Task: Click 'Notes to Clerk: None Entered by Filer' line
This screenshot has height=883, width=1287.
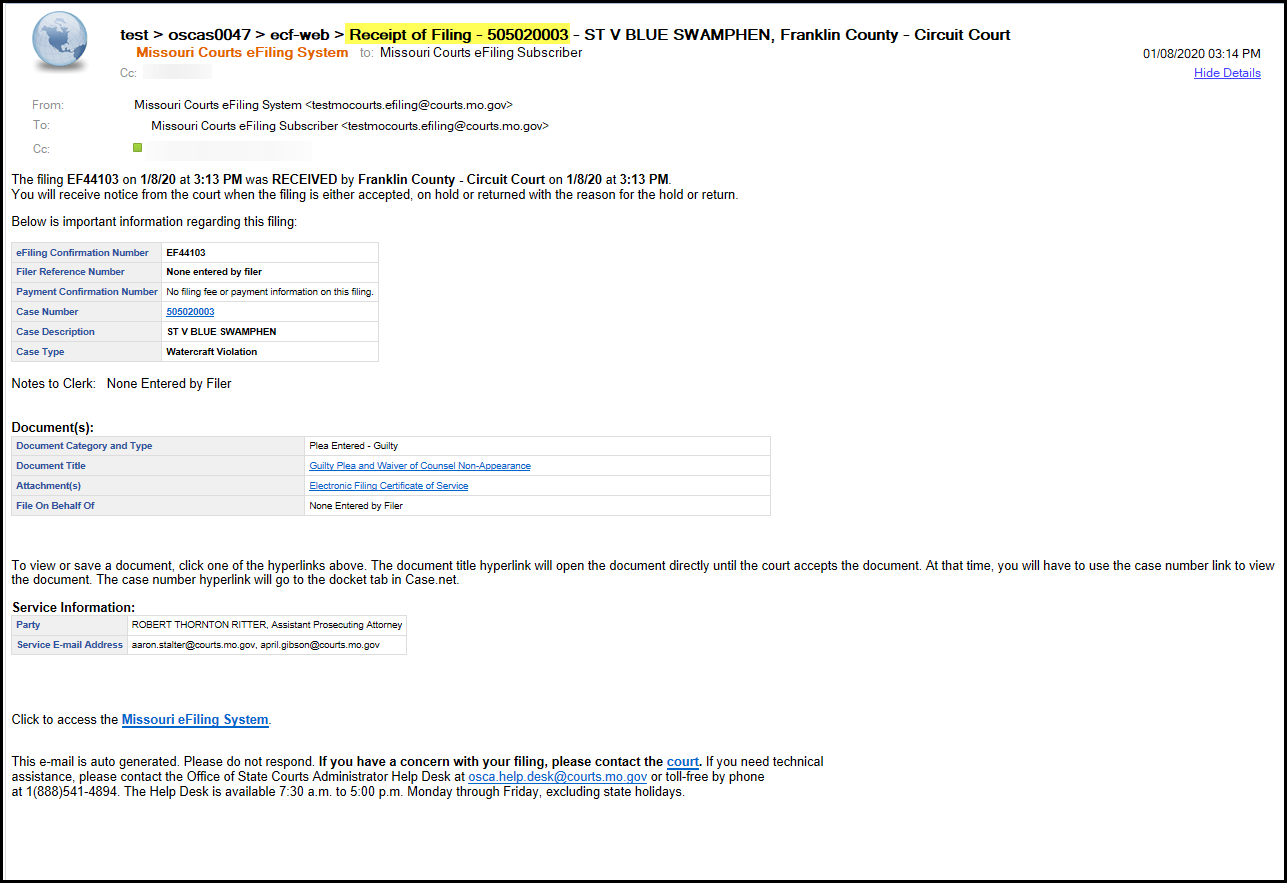Action: point(122,384)
